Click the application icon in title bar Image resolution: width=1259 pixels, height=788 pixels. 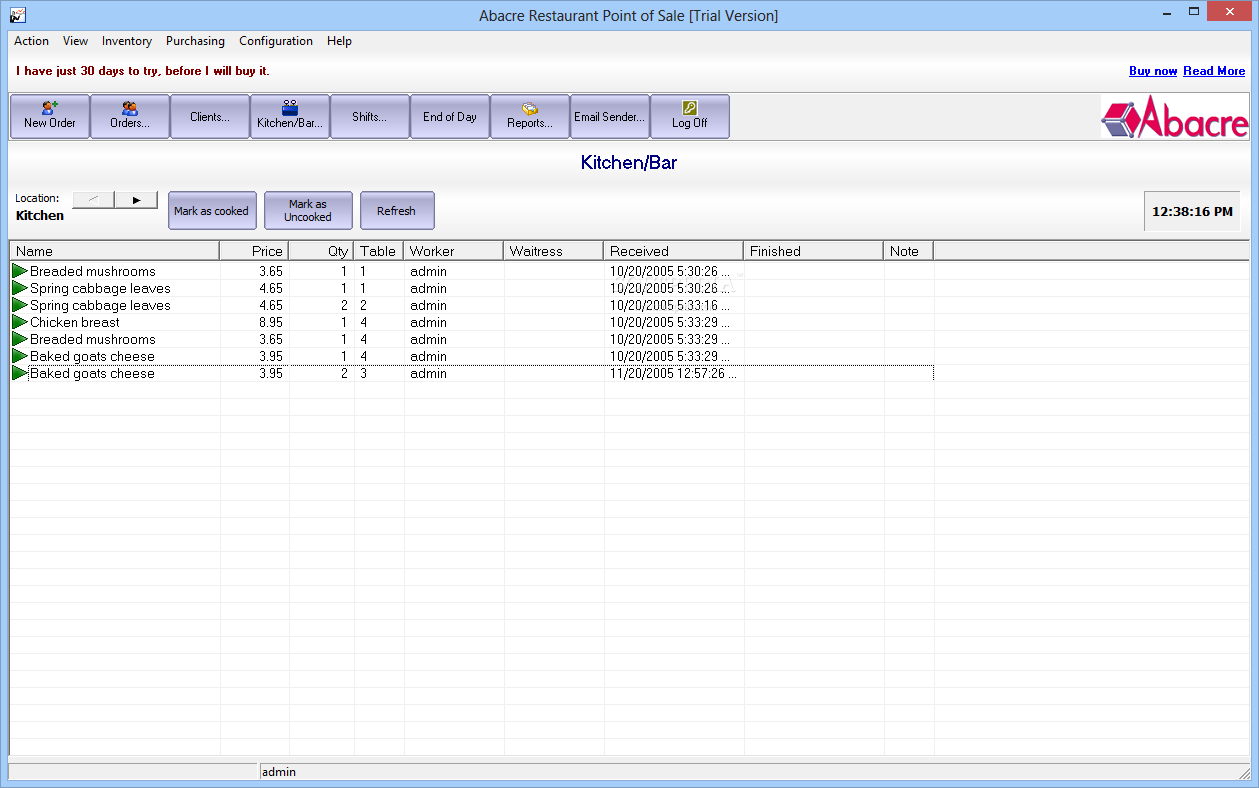[x=17, y=15]
